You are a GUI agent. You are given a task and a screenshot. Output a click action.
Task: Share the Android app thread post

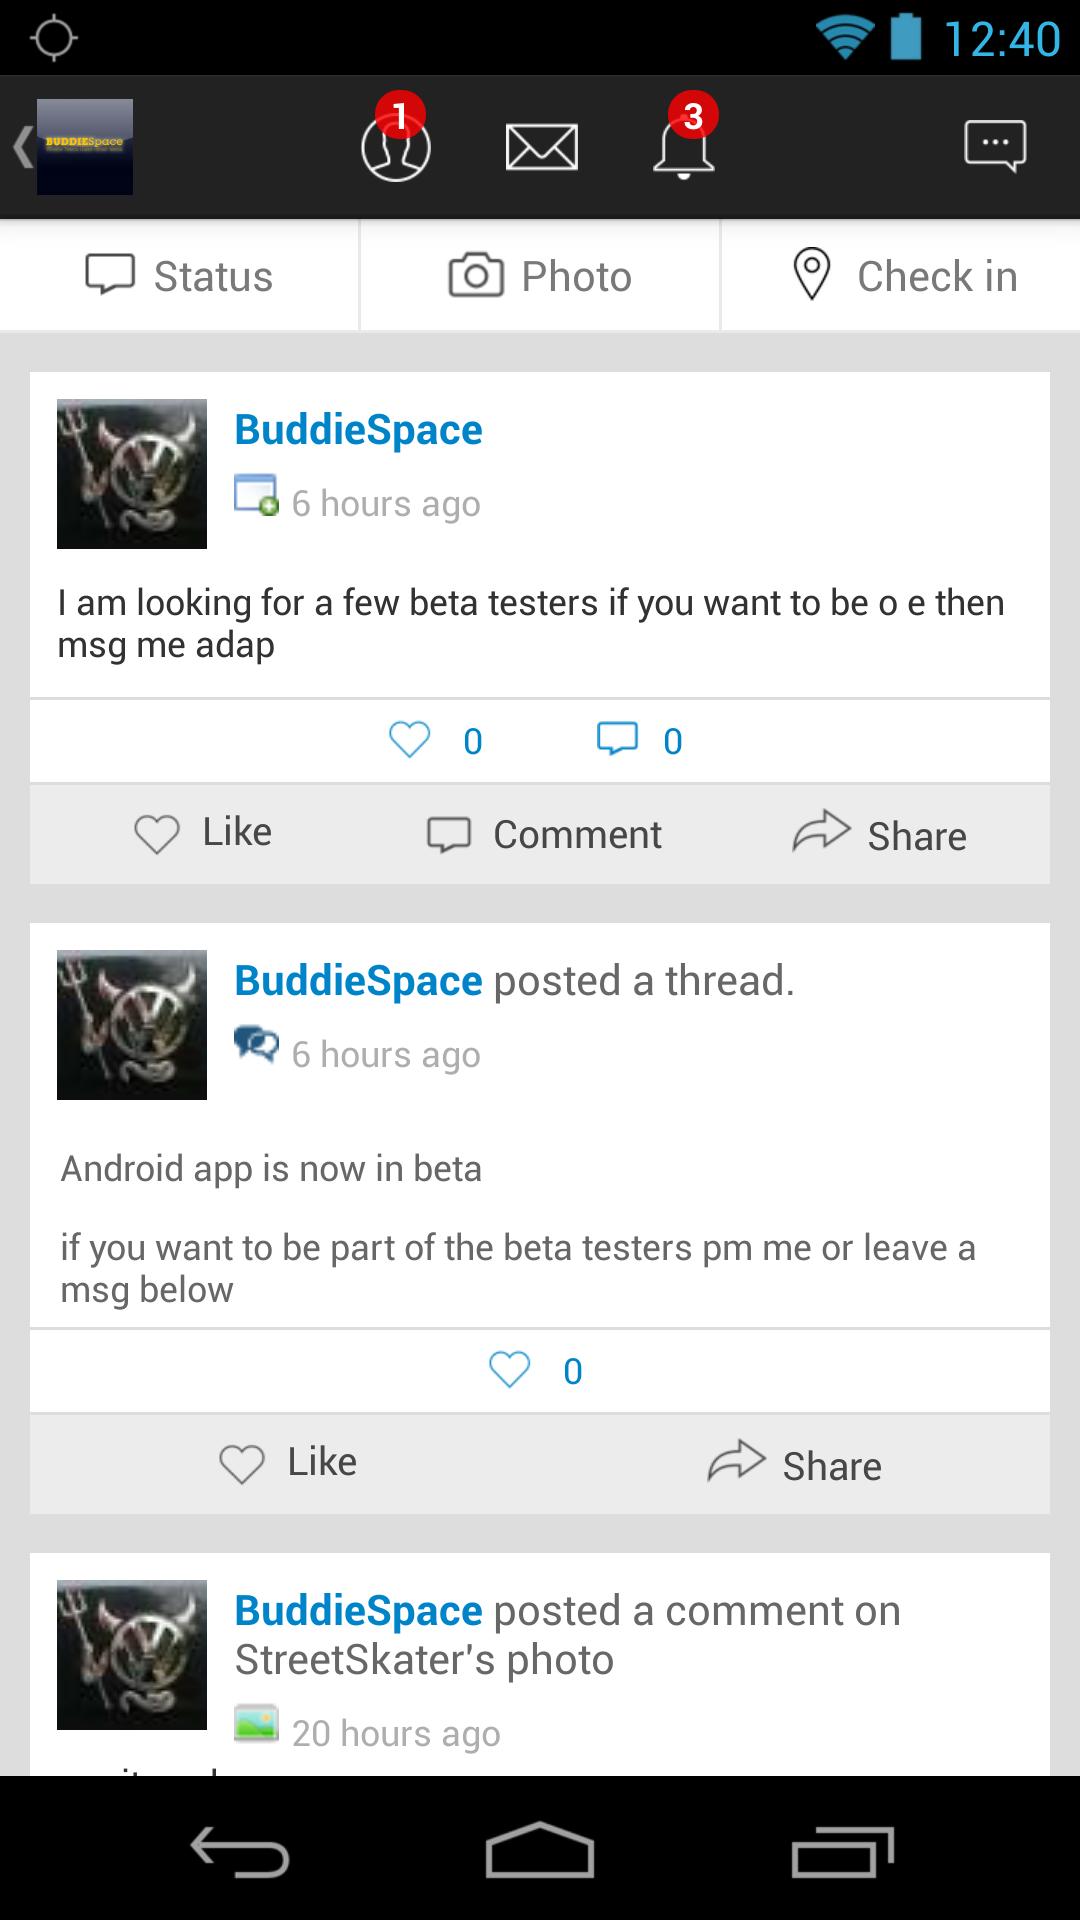tap(794, 1464)
